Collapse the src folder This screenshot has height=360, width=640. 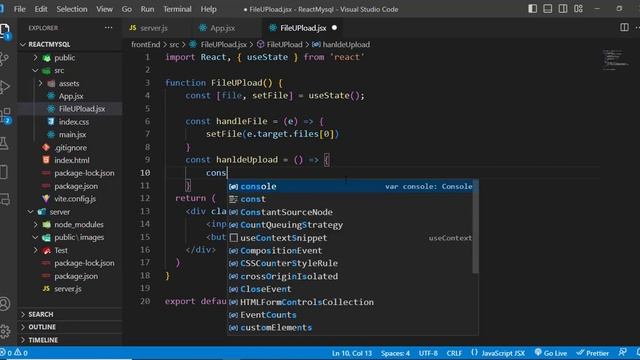pos(36,71)
